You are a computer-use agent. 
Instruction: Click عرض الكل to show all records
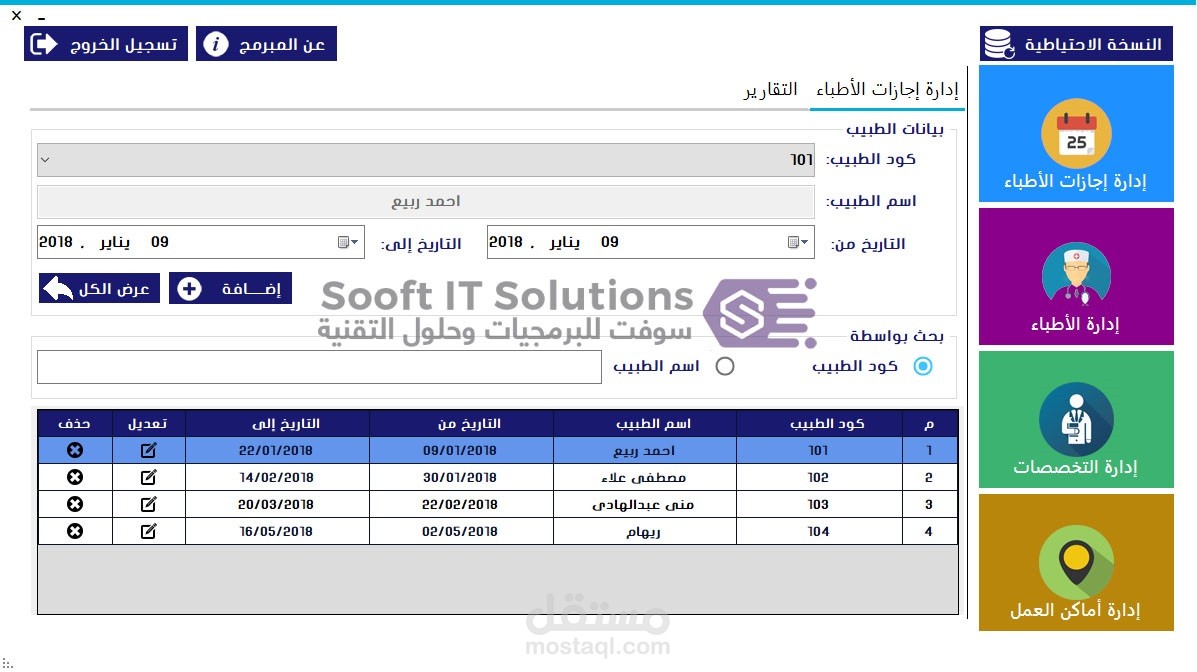[98, 288]
